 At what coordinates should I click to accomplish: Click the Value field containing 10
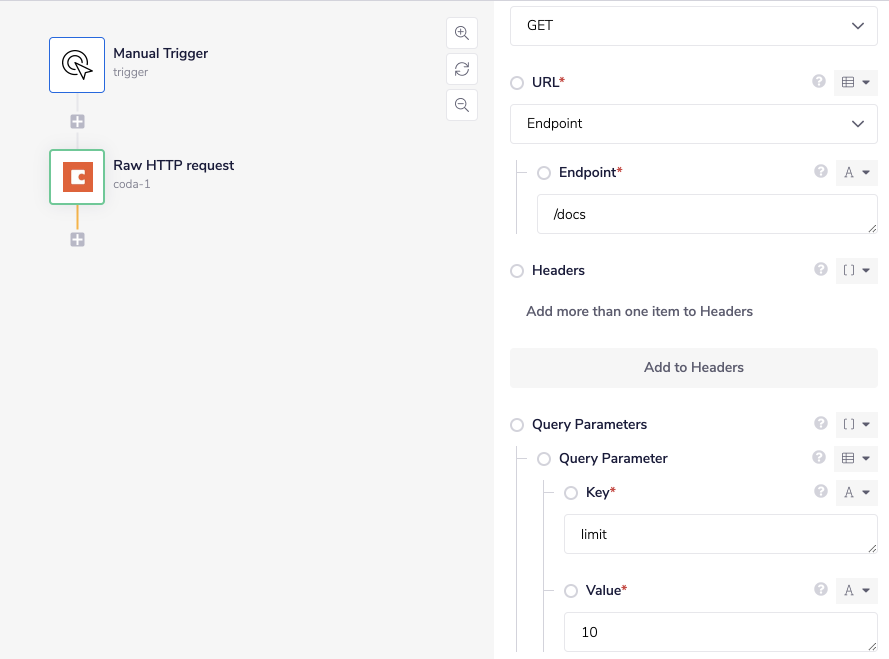(720, 632)
